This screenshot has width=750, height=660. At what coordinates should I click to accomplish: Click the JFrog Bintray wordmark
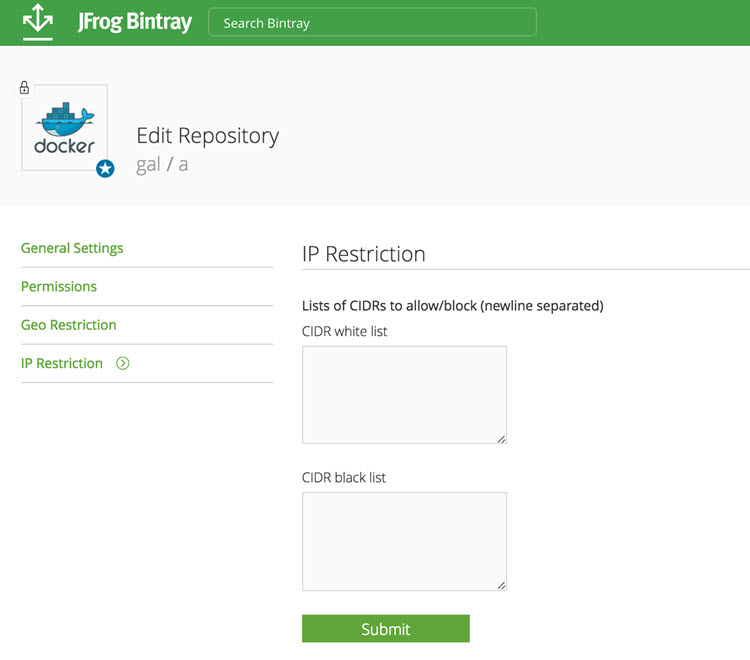coord(134,22)
